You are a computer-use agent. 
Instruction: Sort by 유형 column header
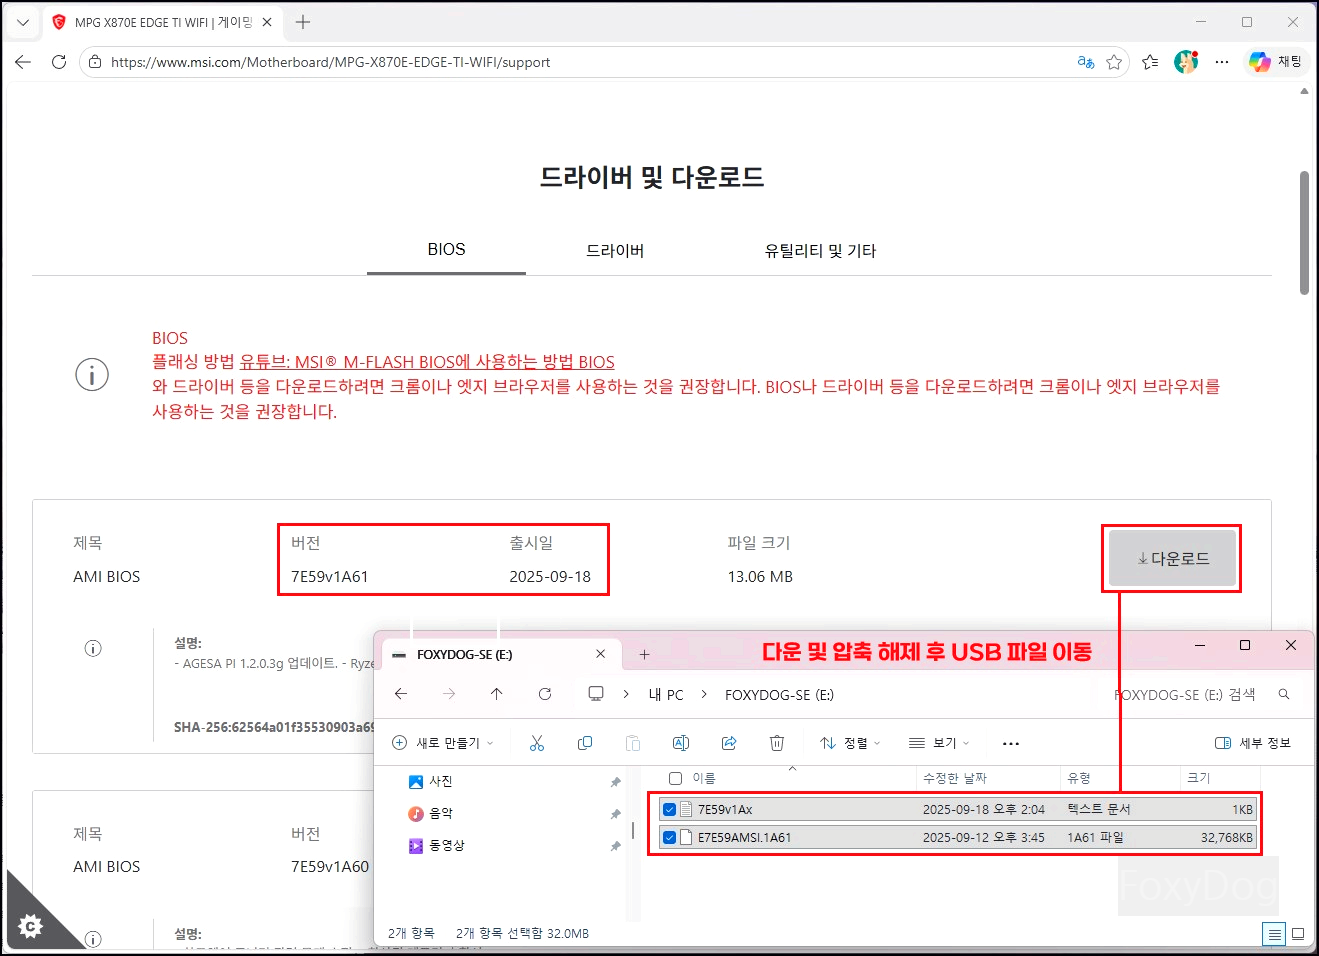pos(1079,778)
